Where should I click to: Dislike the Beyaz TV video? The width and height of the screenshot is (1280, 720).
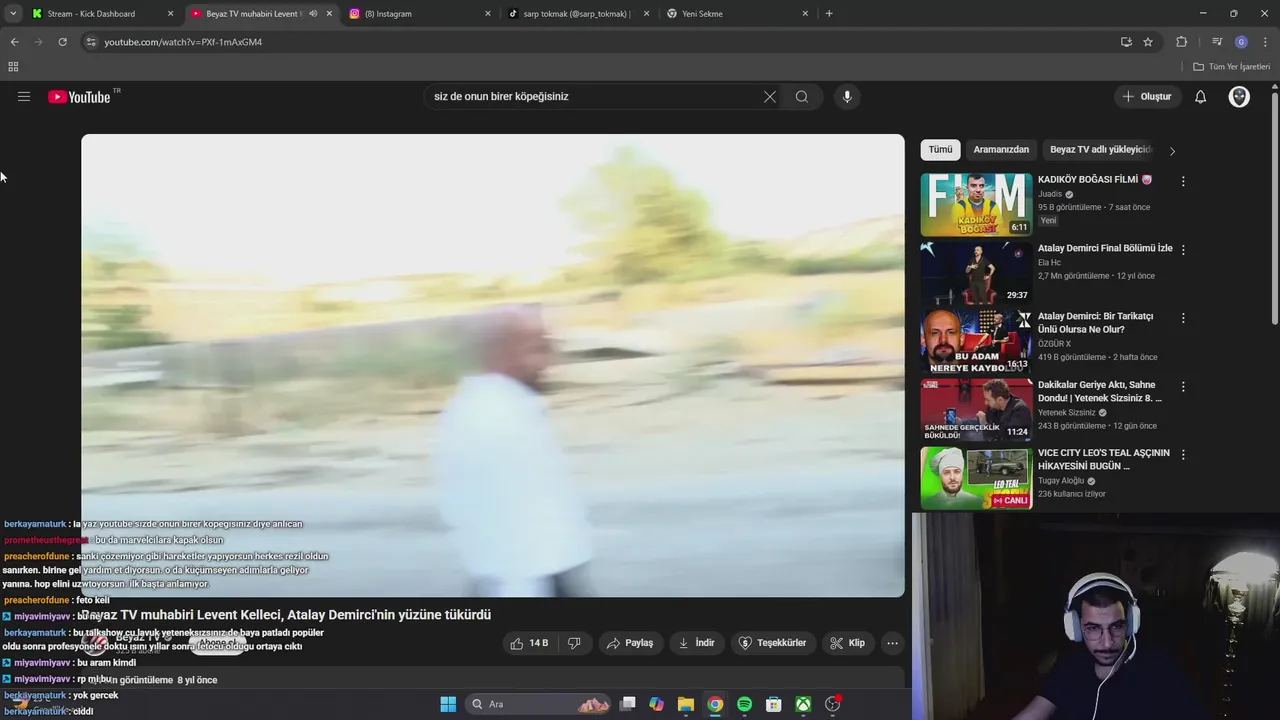click(x=574, y=643)
